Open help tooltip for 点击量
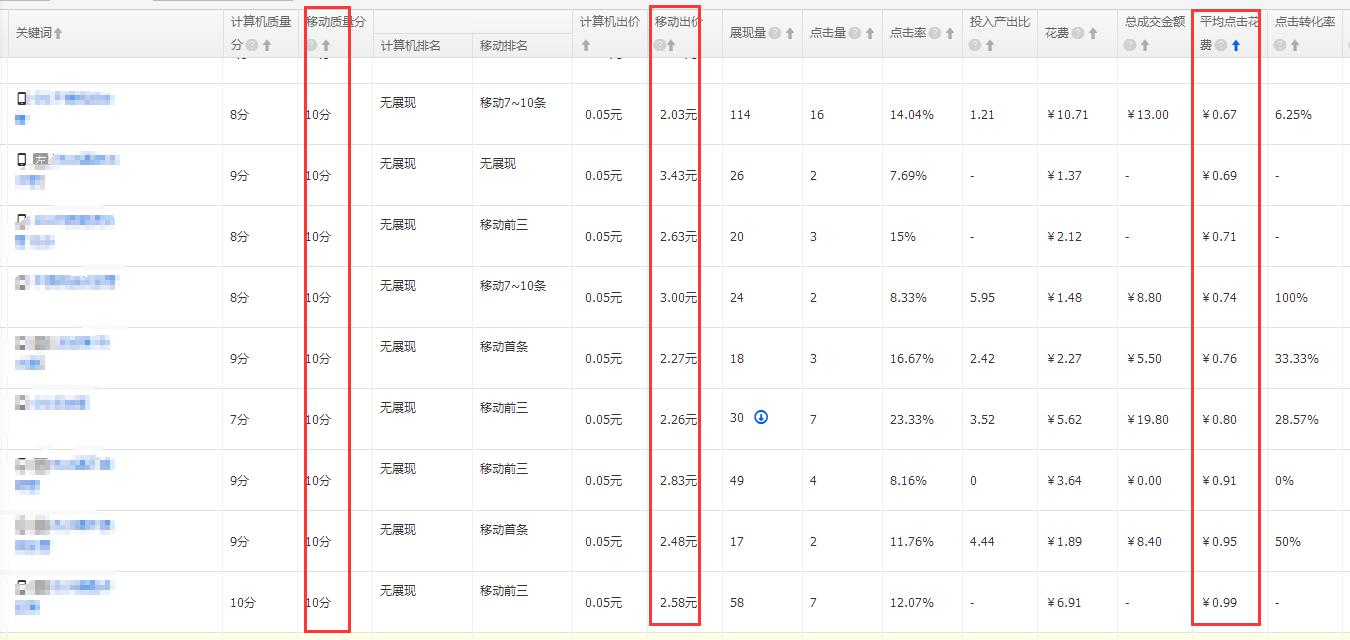The image size is (1350, 640). 855,33
